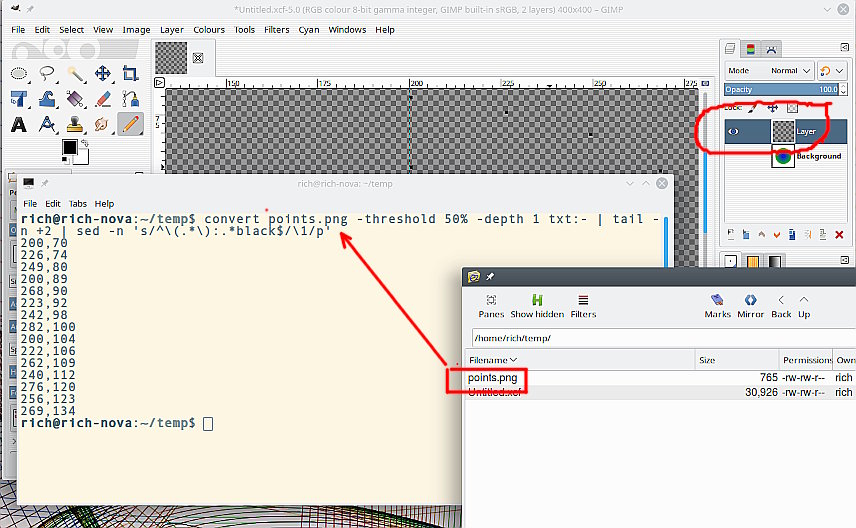The width and height of the screenshot is (856, 528).
Task: Open GIMP Windows menu
Action: pos(347,29)
